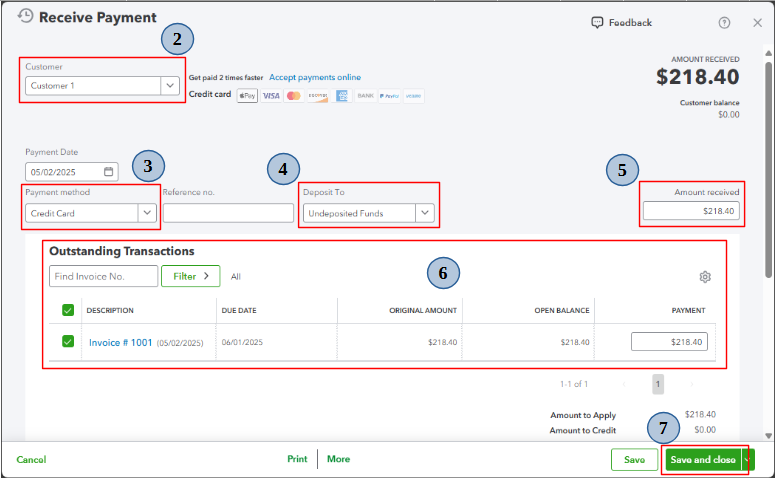Open the Payment Date calendar picker
Screen dimensions: 775x478
pos(108,172)
